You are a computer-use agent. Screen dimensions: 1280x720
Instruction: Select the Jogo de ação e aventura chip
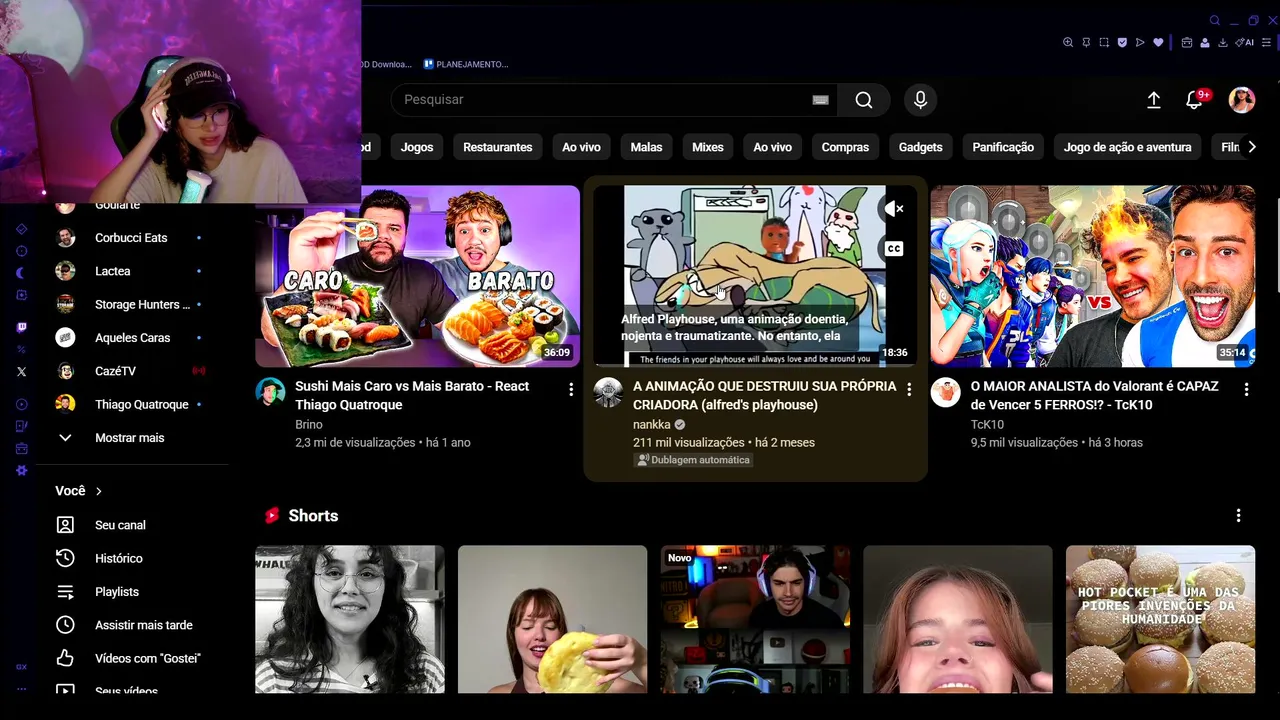pyautogui.click(x=1127, y=147)
